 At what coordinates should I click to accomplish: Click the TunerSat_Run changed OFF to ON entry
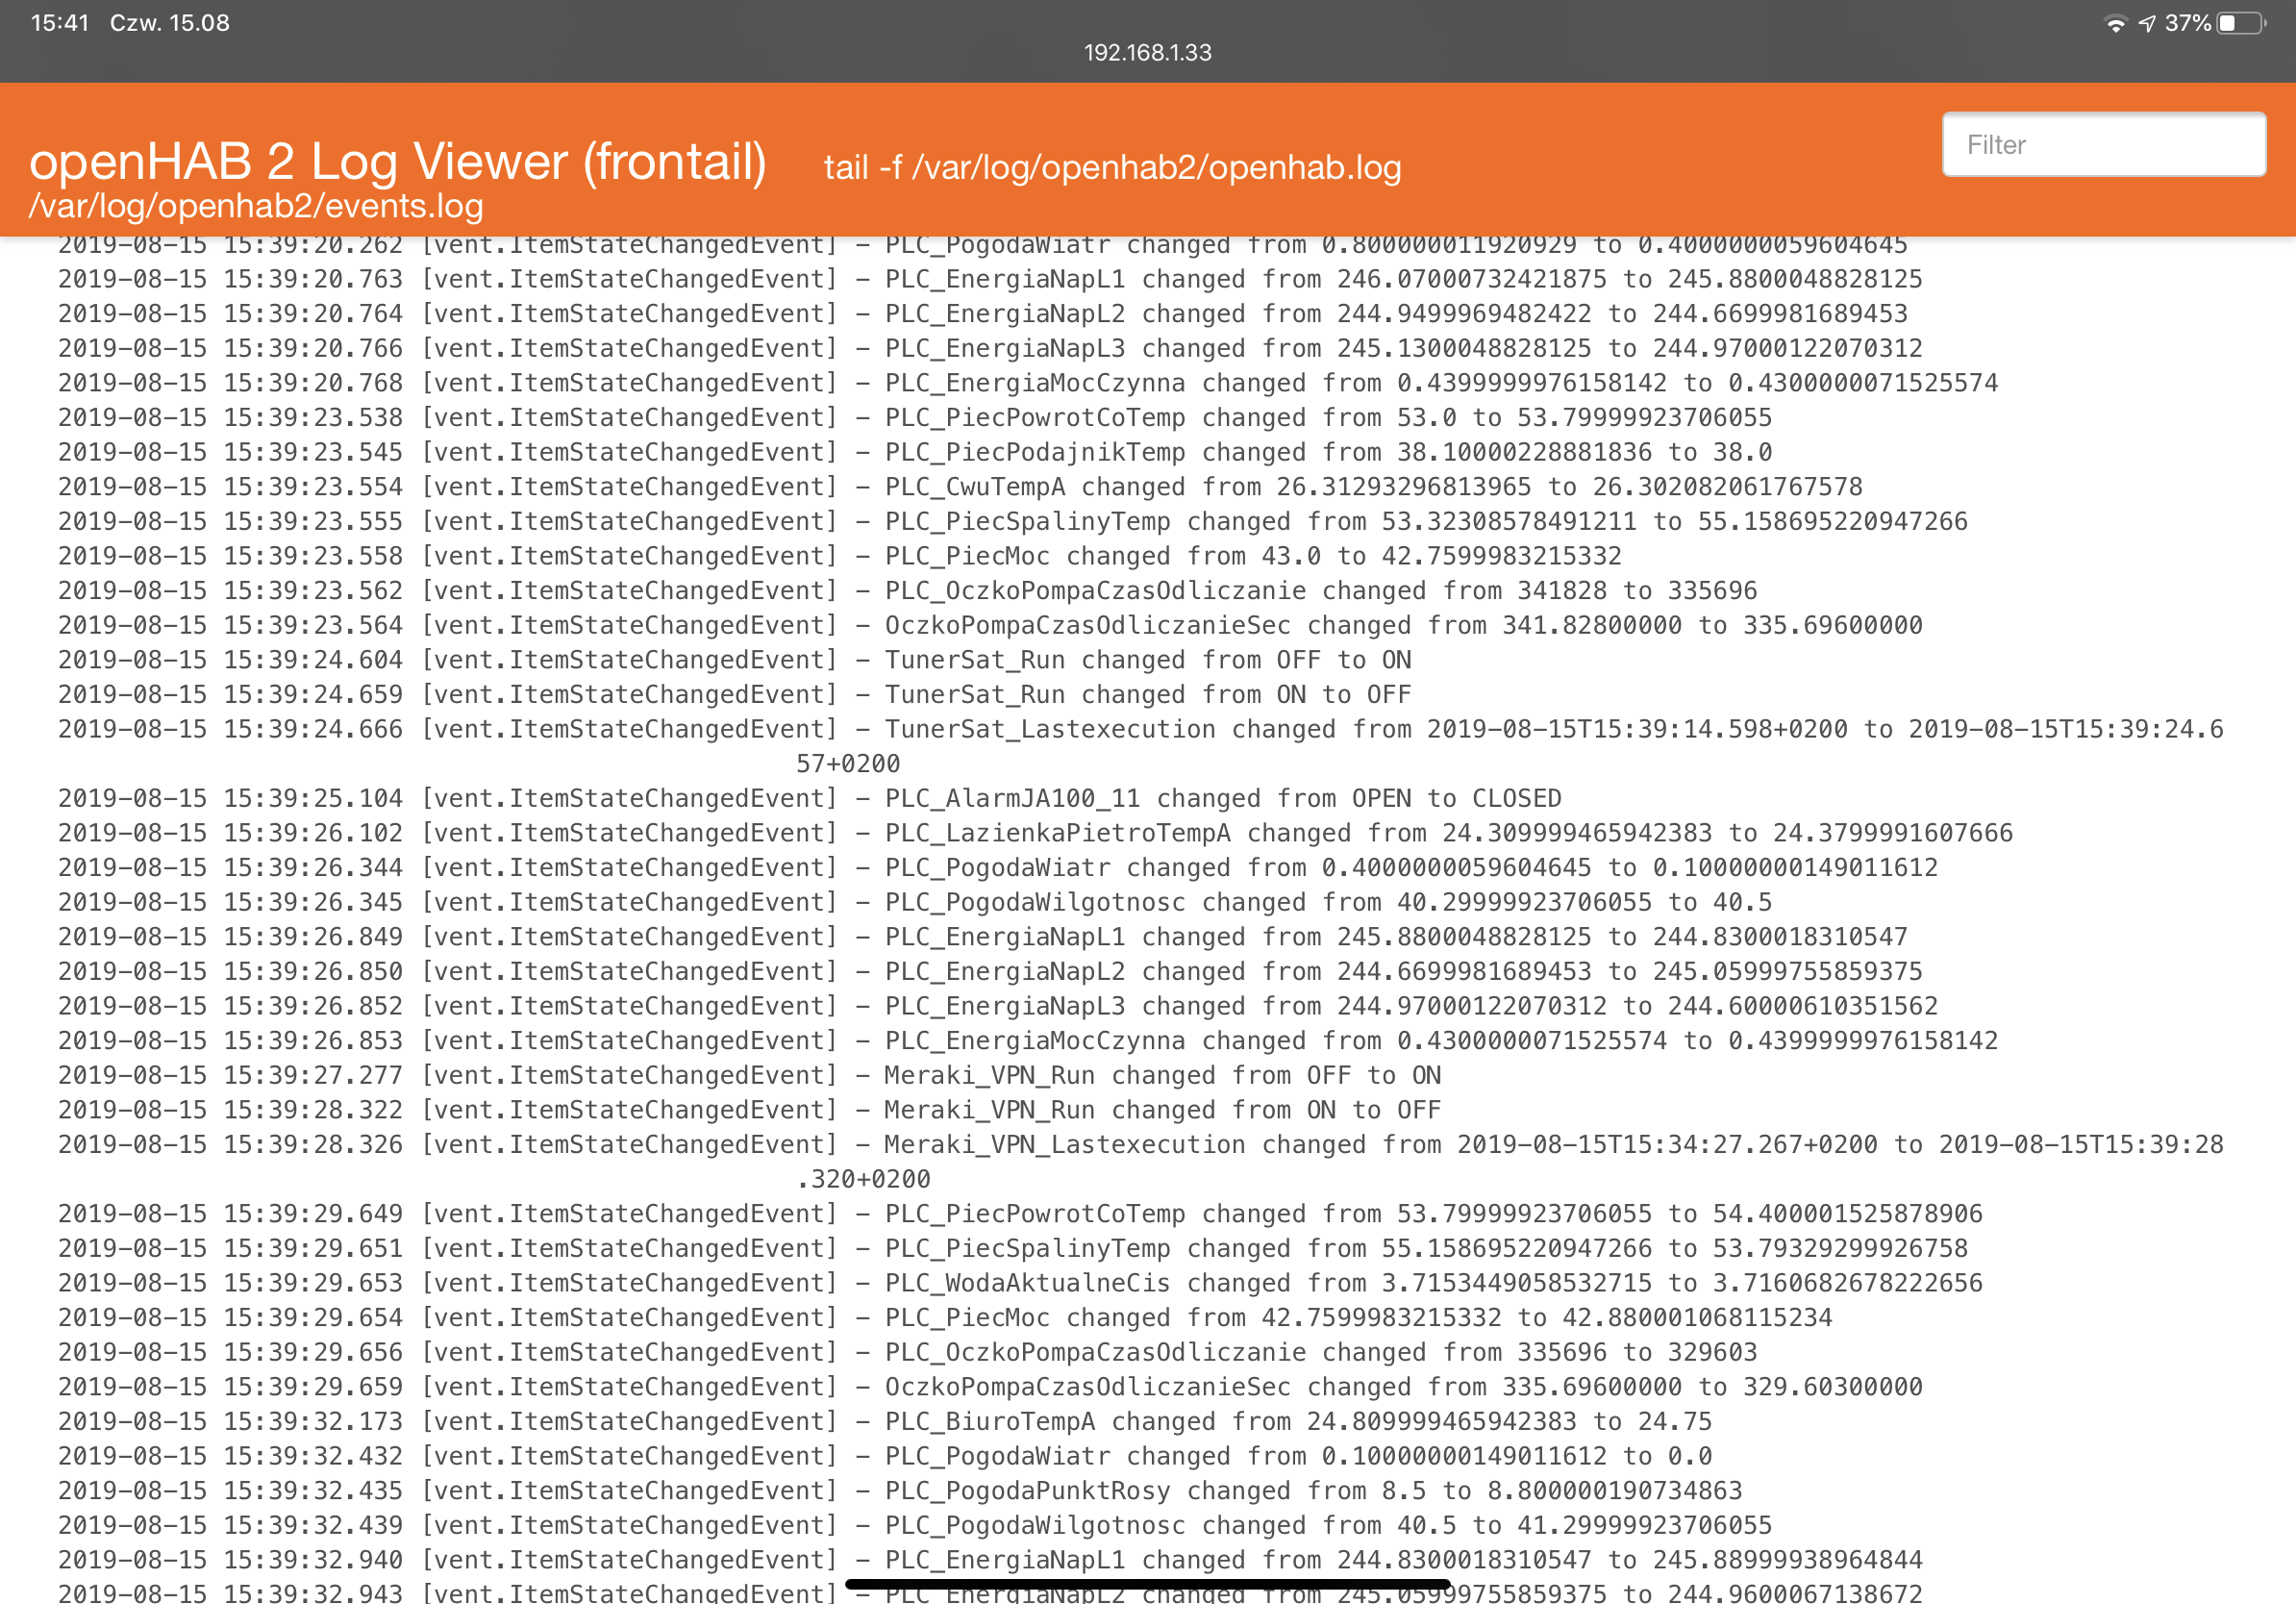coord(735,659)
